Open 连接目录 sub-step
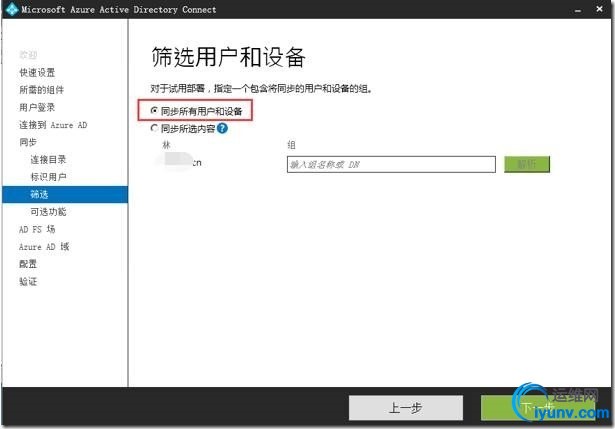The width and height of the screenshot is (615, 429). click(48, 160)
